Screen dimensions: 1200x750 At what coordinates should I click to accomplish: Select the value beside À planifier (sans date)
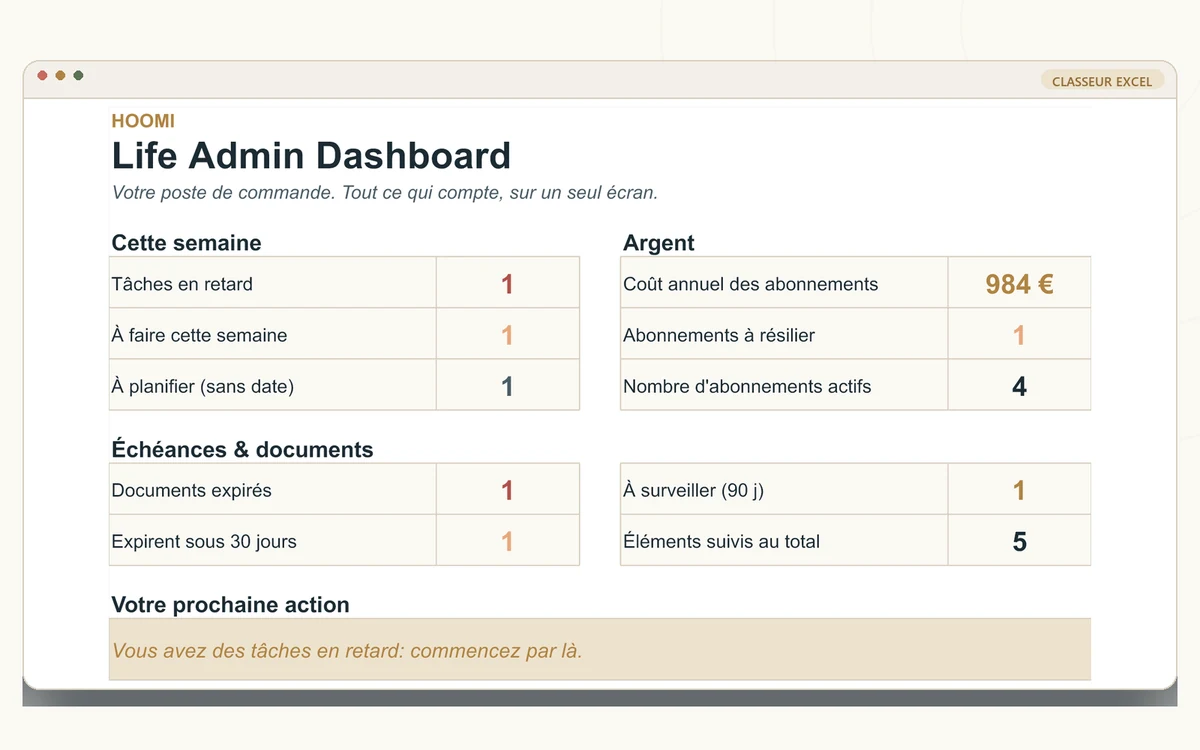point(507,385)
